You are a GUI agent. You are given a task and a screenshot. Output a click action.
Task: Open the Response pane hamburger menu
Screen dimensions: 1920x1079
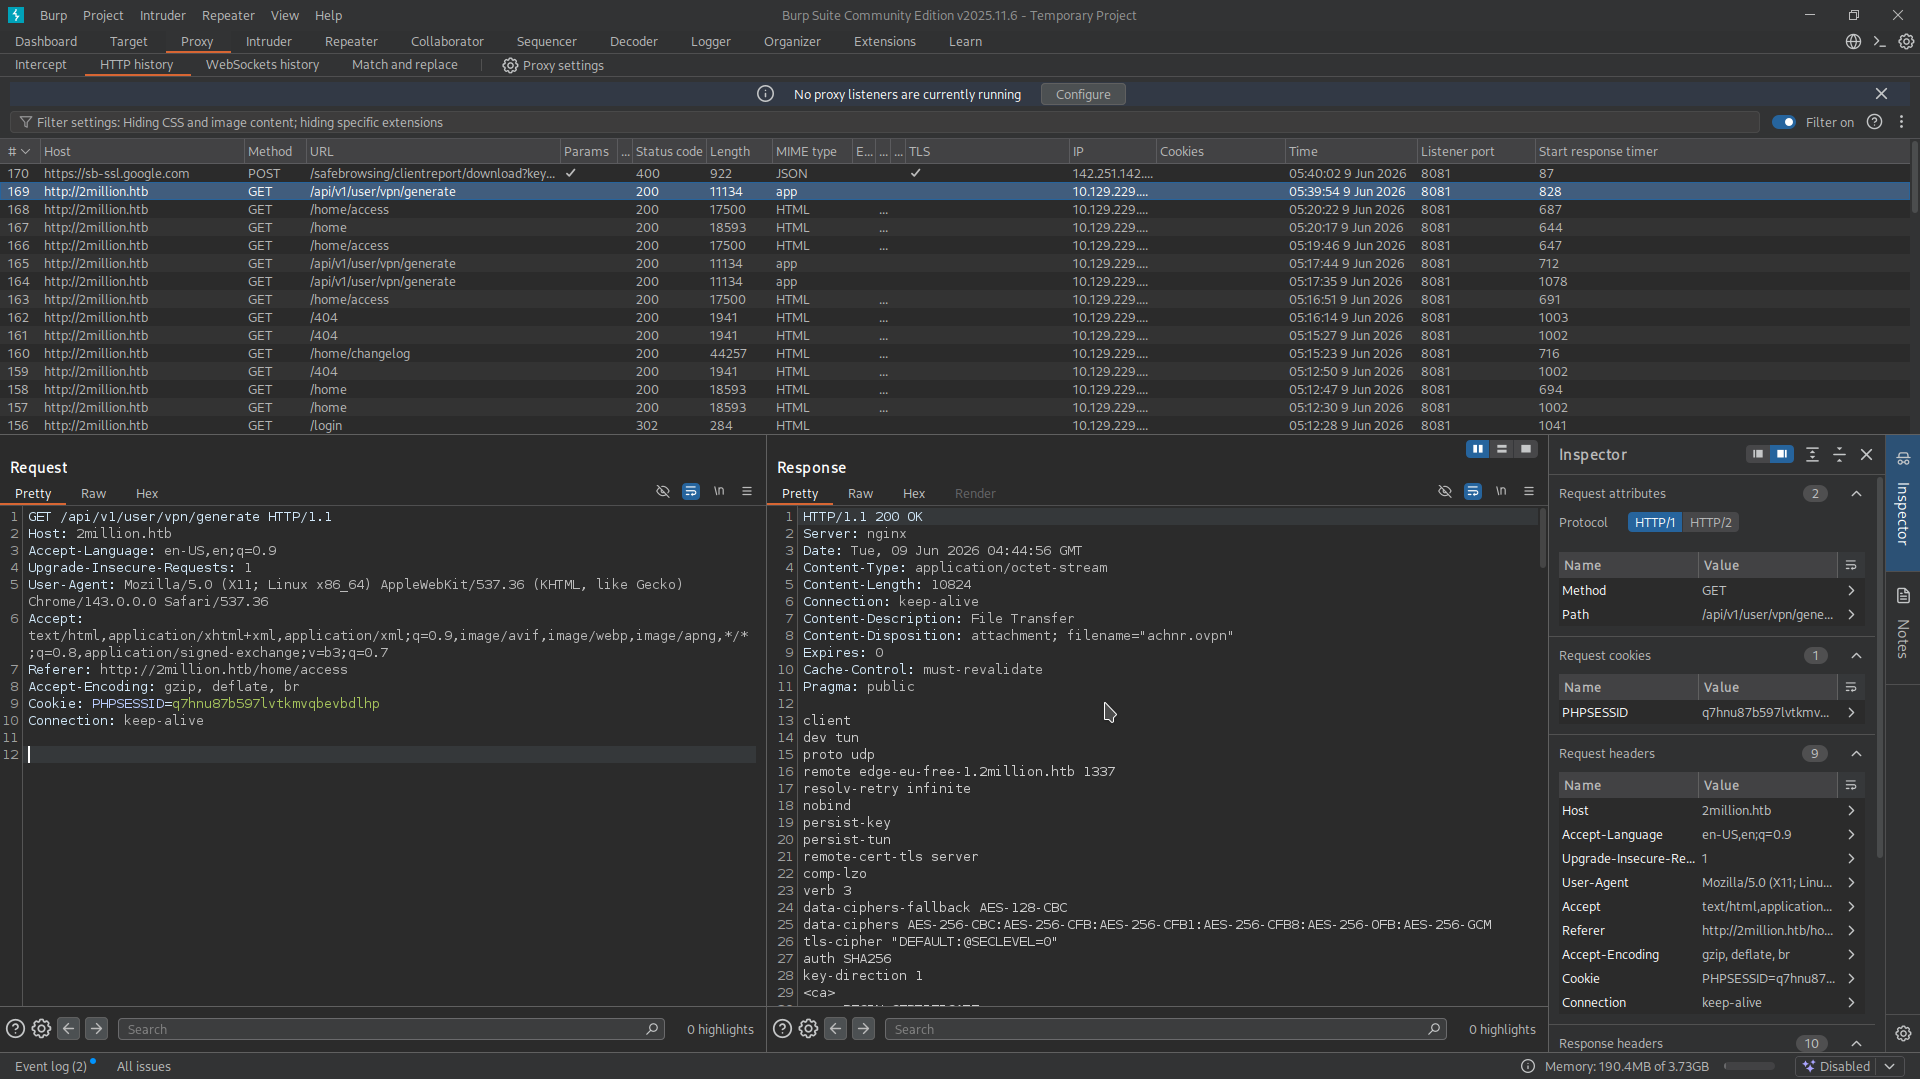coord(1529,492)
